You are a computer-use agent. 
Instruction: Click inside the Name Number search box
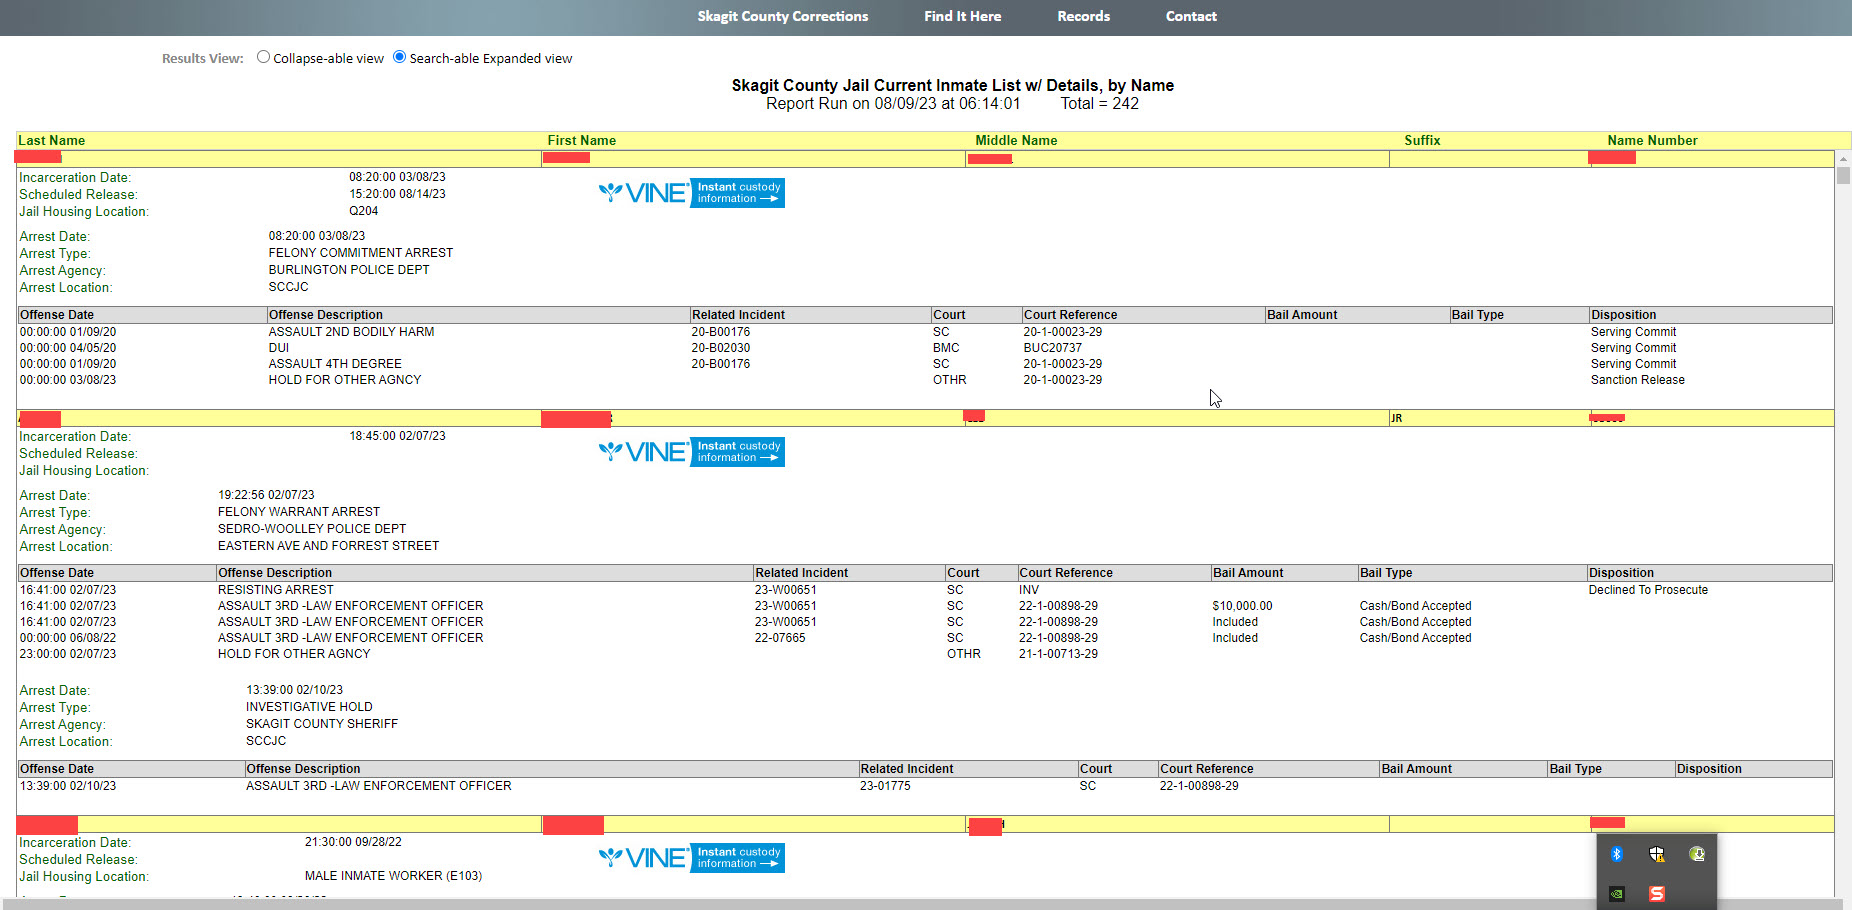pos(1700,158)
